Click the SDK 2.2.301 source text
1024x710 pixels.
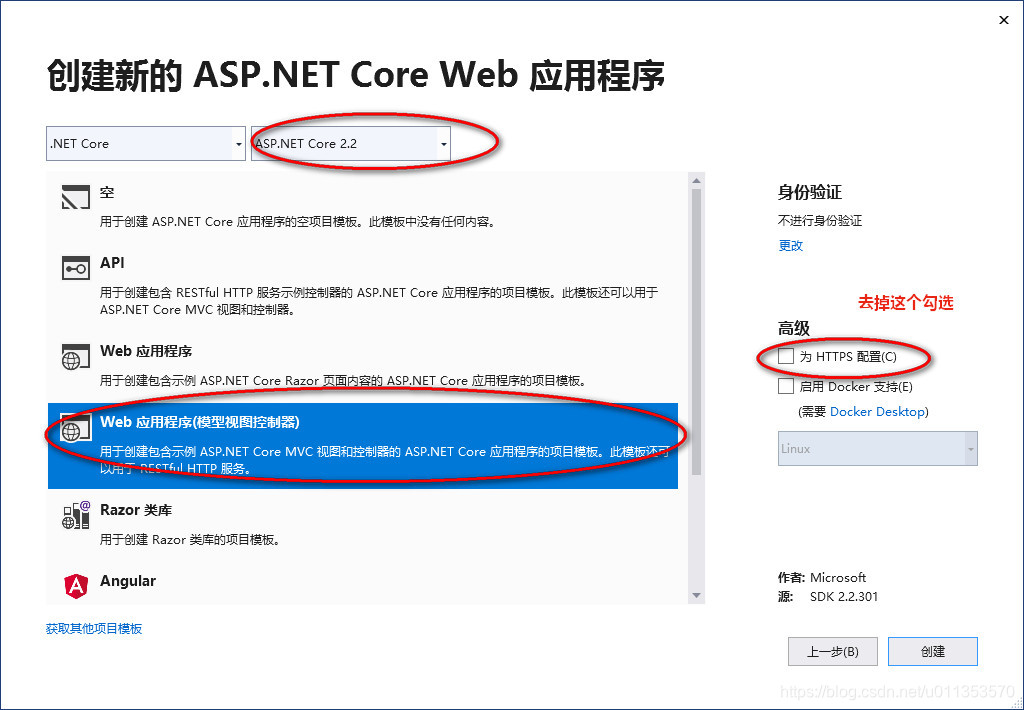844,596
